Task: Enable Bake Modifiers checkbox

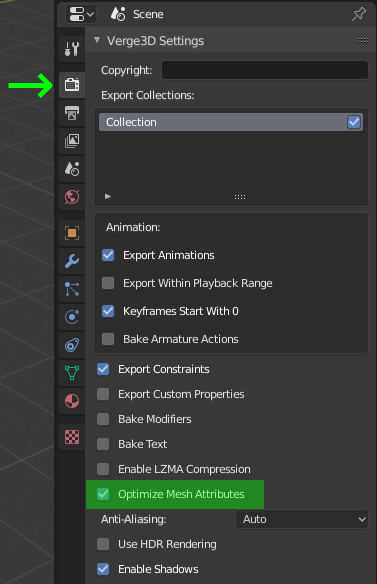Action: 103,419
